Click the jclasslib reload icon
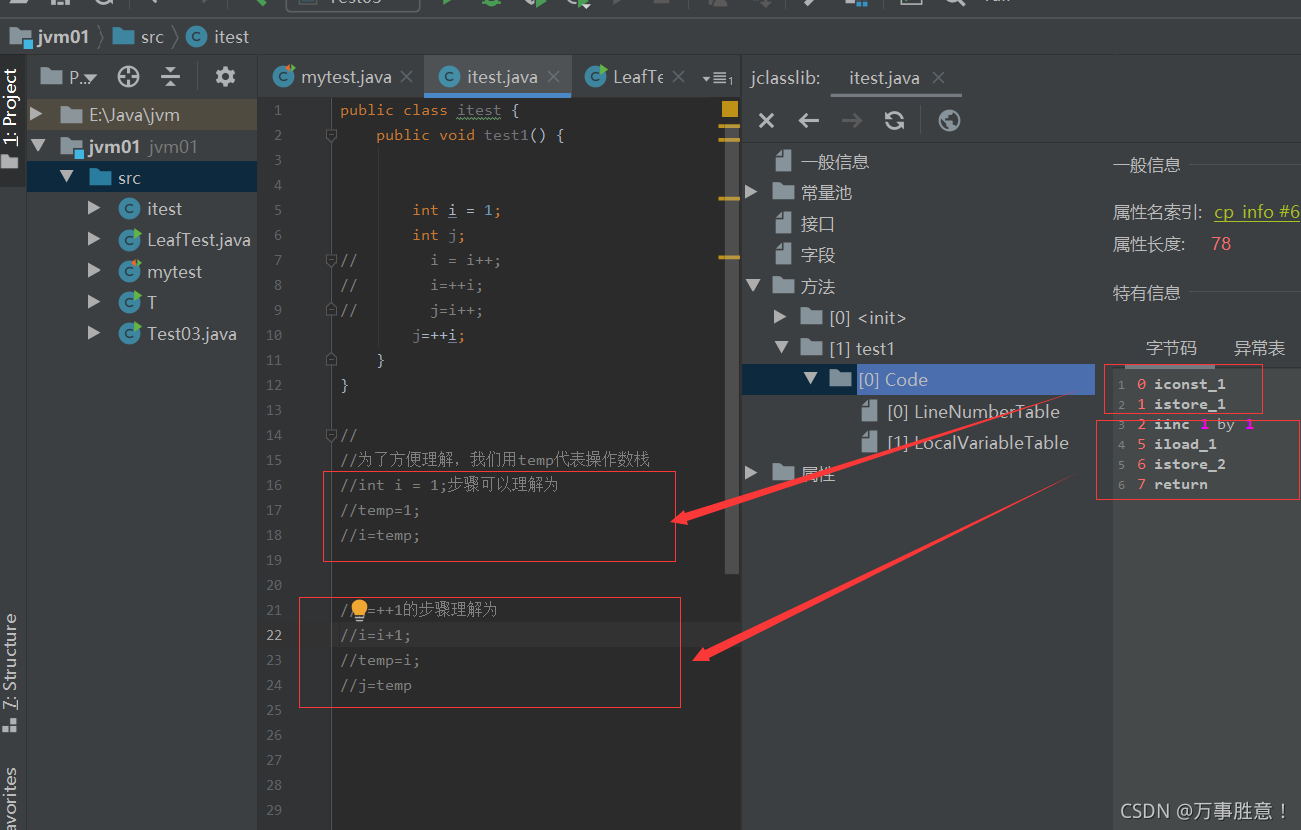 coord(895,121)
